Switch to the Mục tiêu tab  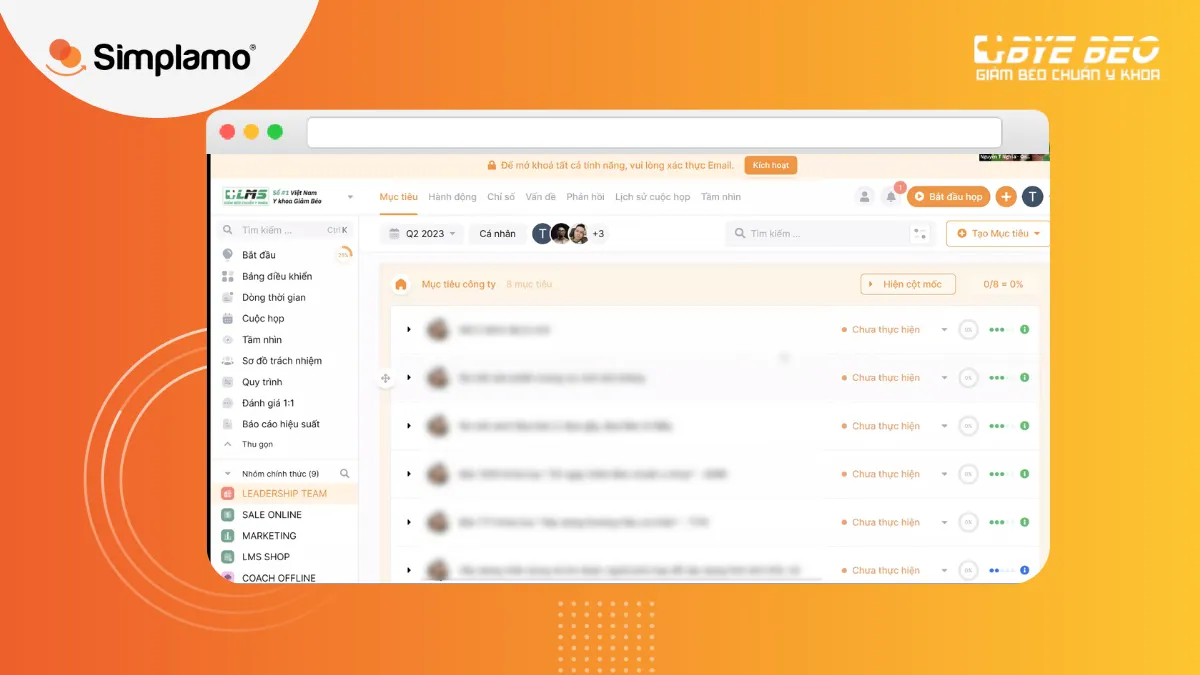[398, 197]
